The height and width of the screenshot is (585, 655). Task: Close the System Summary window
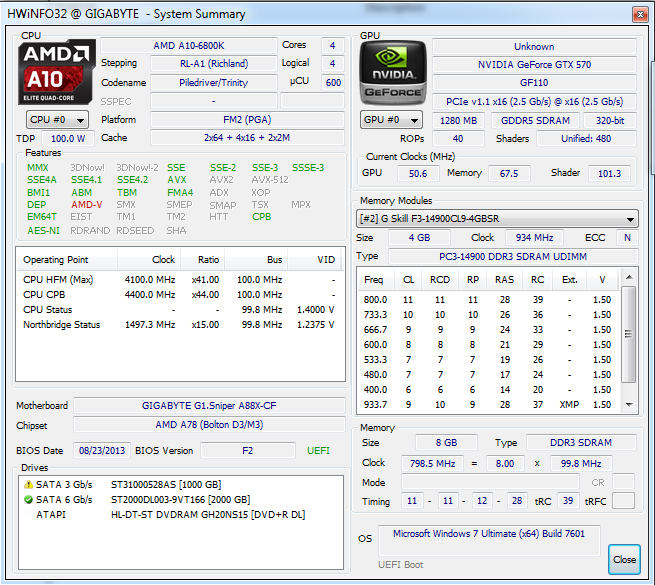click(640, 15)
